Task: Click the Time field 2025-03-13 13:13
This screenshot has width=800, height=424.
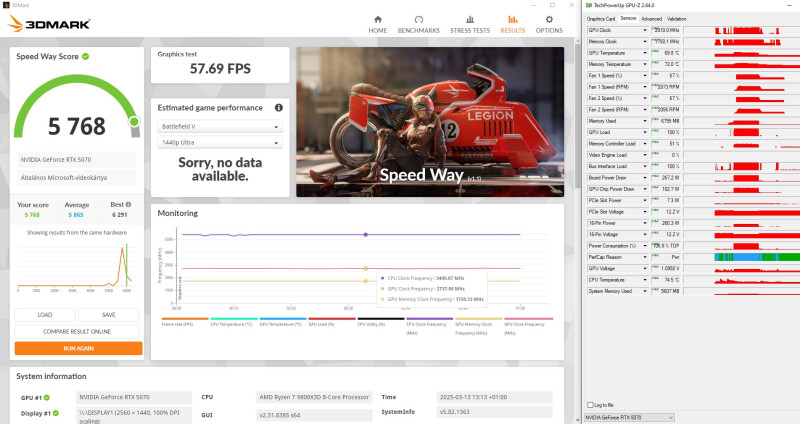Action: click(494, 397)
